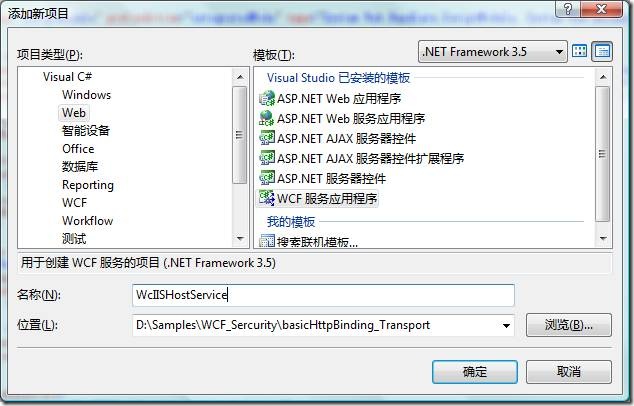
Task: Click the help question mark button
Action: tap(568, 9)
